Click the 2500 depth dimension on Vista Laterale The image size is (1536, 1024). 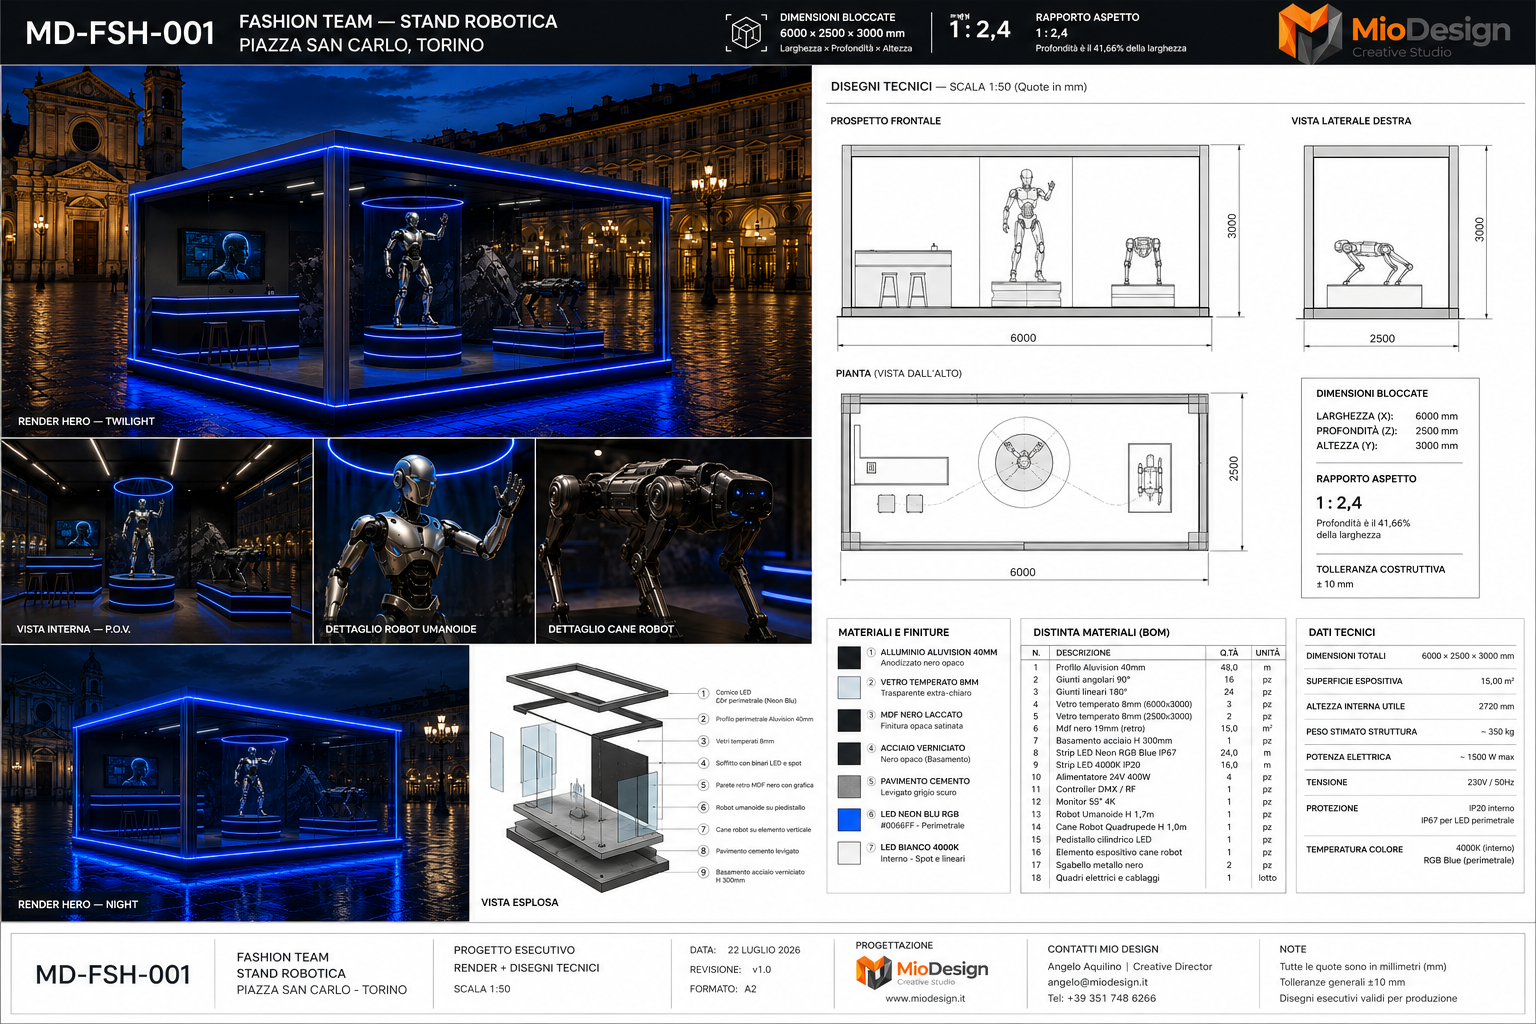coord(1382,339)
